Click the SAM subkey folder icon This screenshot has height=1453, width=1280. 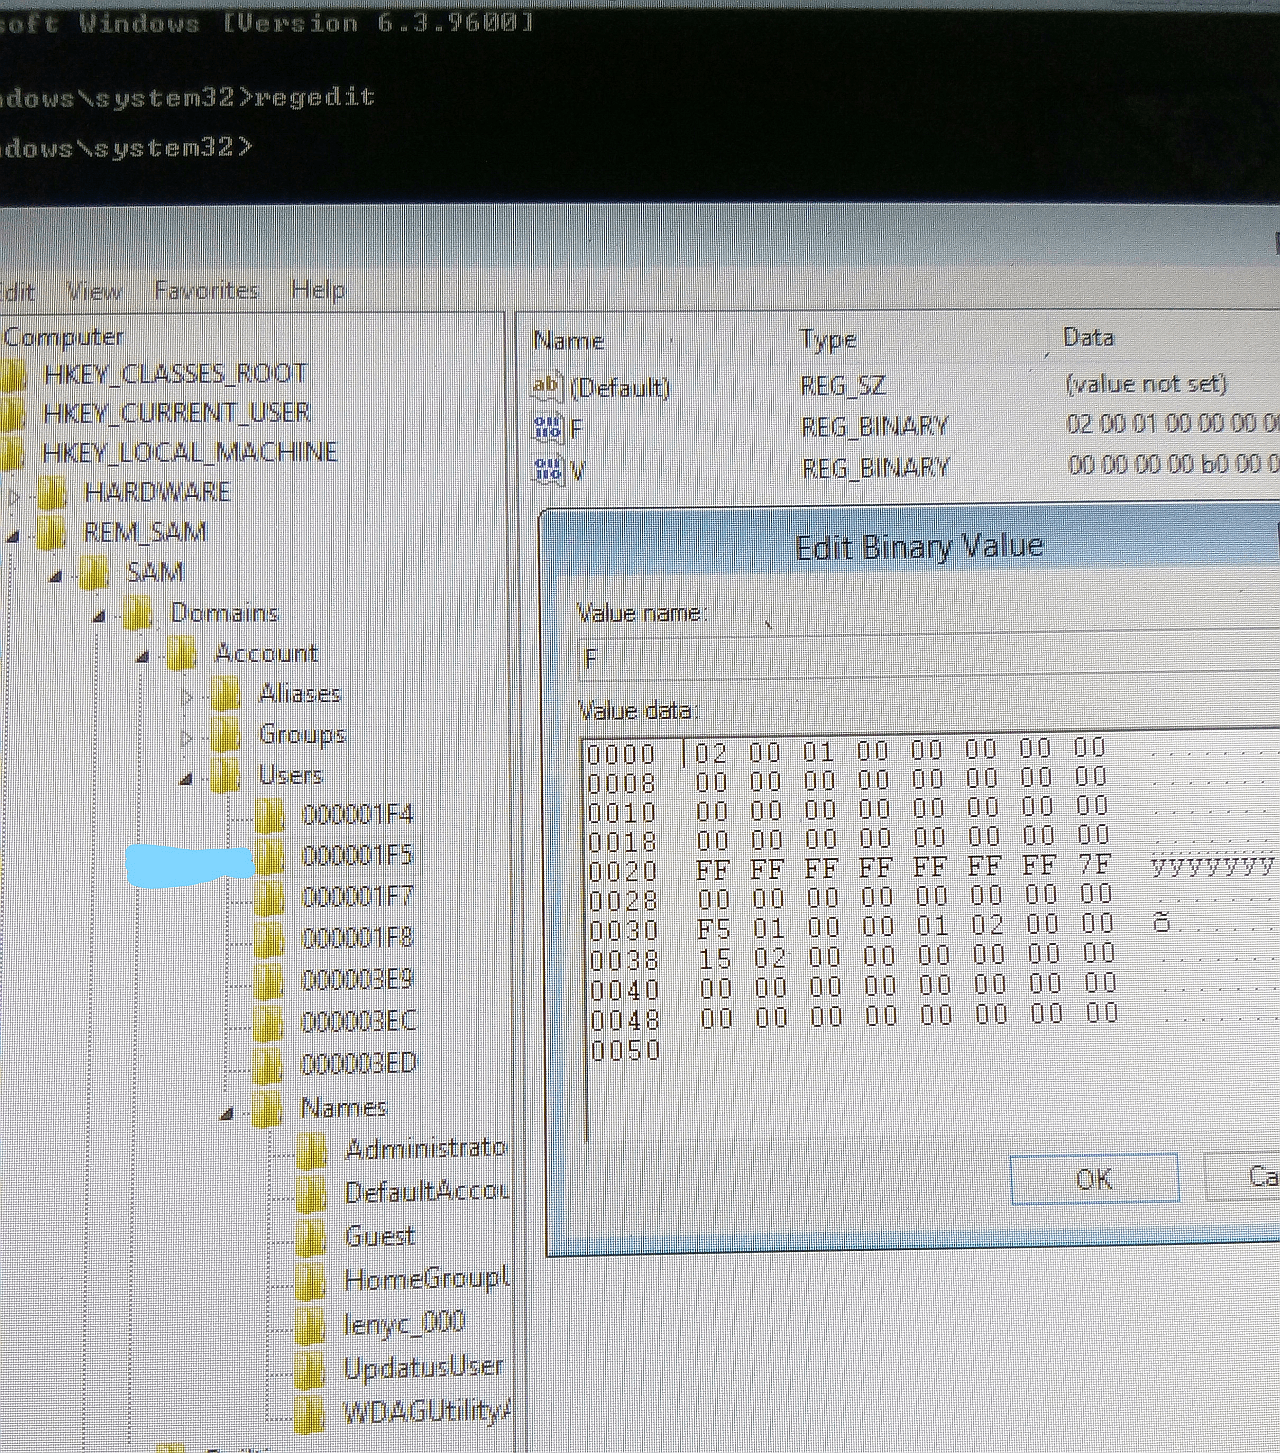(93, 573)
